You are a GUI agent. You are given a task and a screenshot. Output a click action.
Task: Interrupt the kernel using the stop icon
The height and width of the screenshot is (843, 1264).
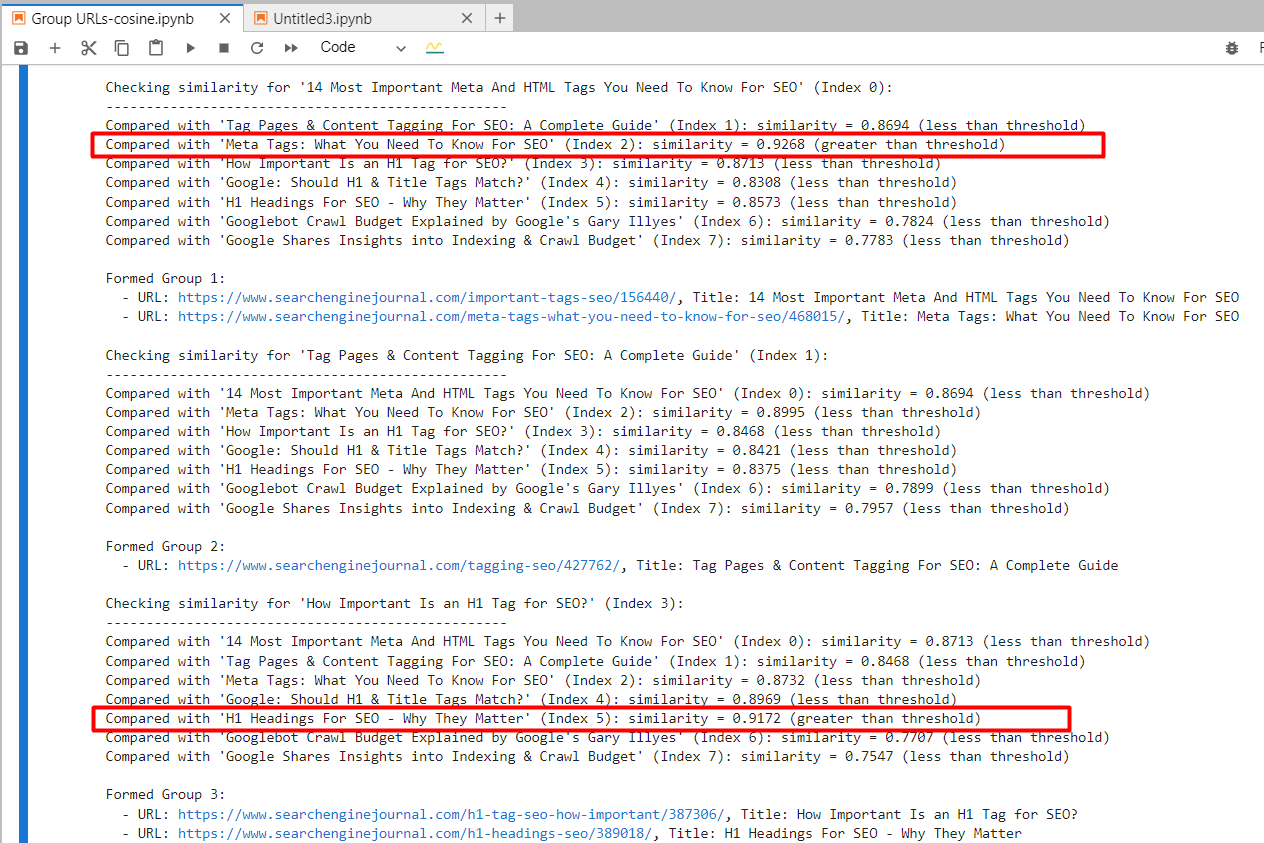(x=222, y=47)
